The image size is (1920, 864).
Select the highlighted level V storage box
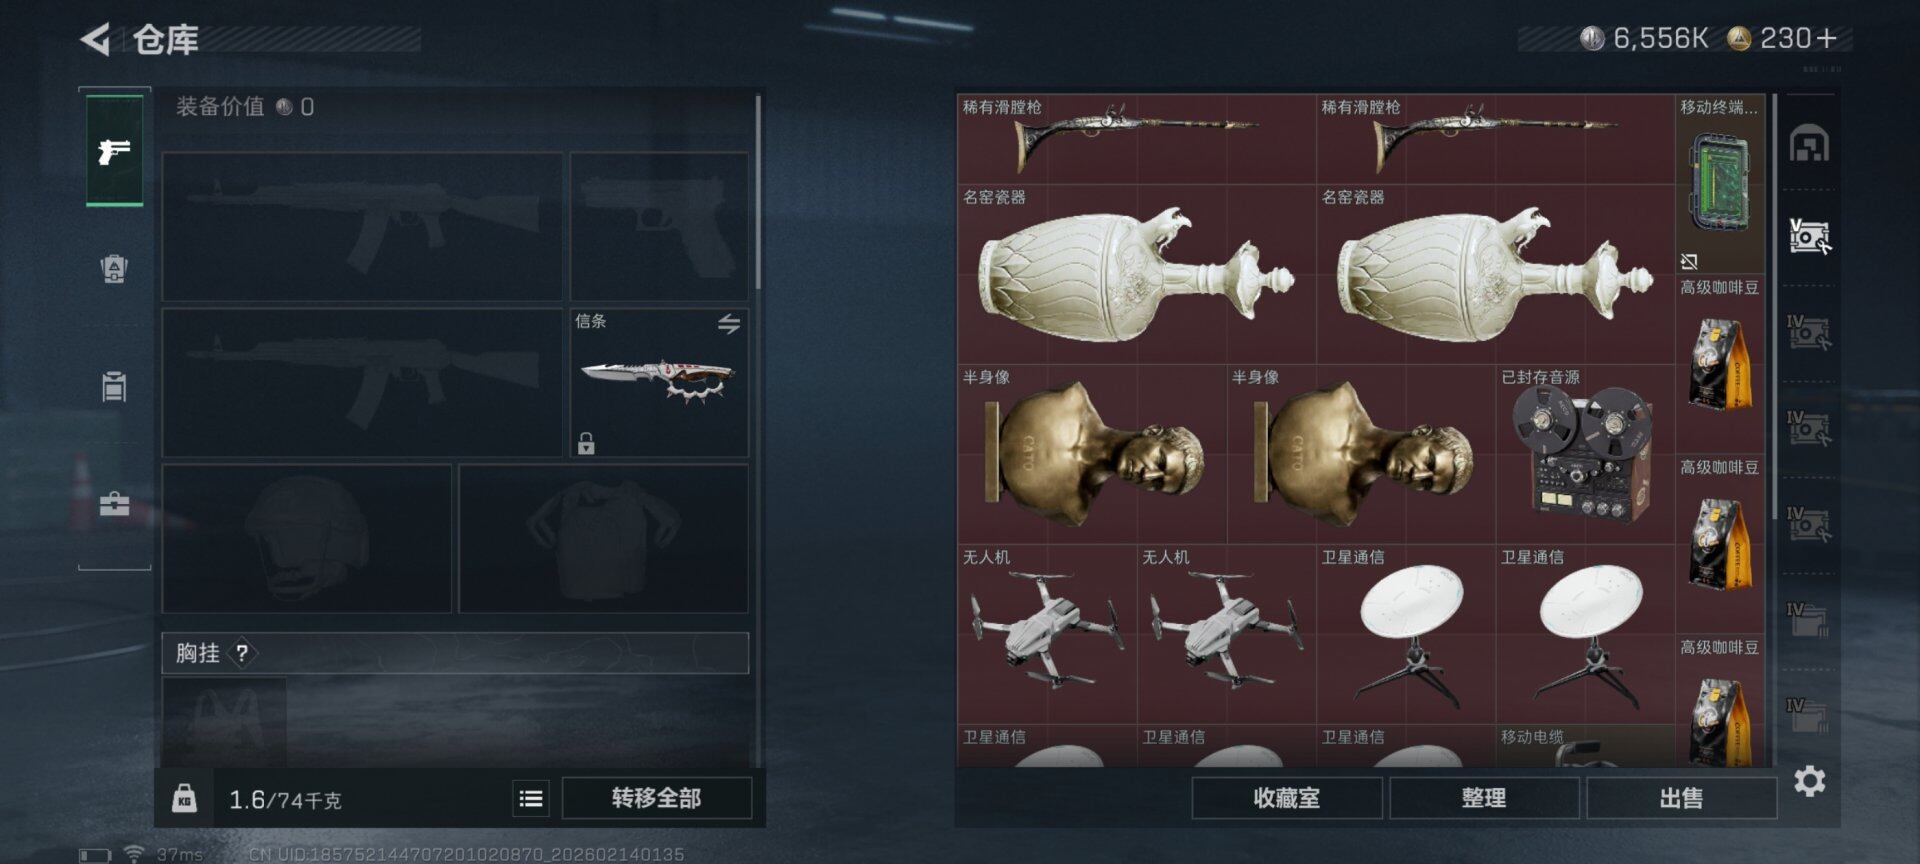[1810, 237]
